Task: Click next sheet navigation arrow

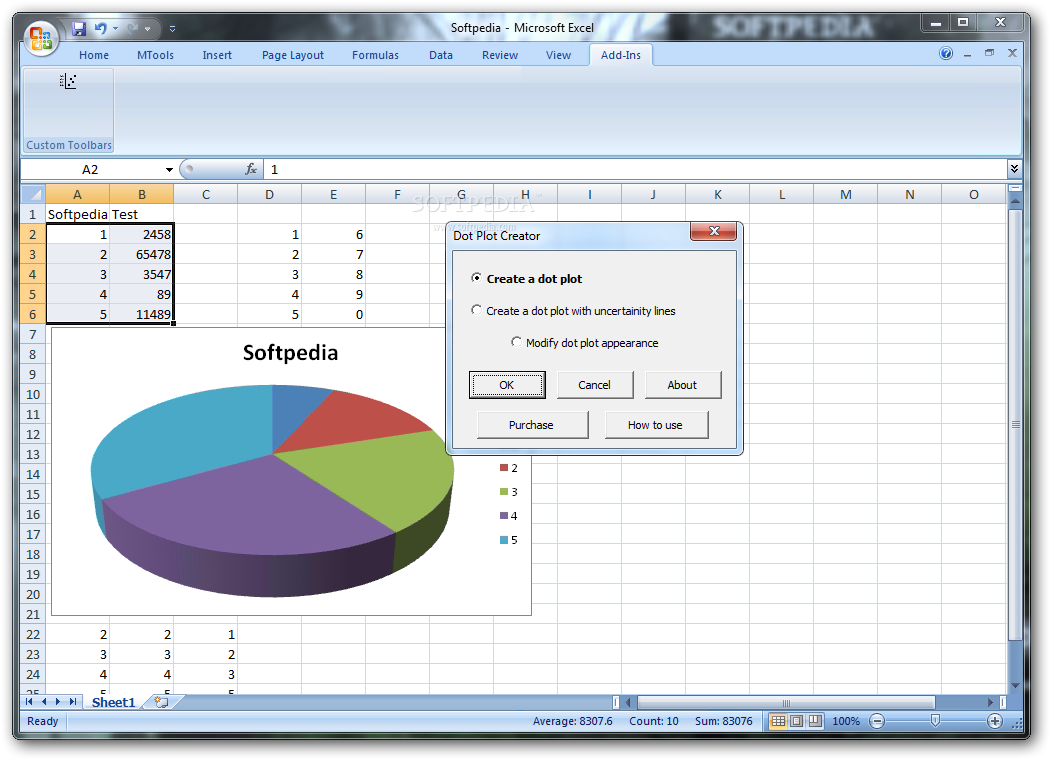Action: (58, 702)
